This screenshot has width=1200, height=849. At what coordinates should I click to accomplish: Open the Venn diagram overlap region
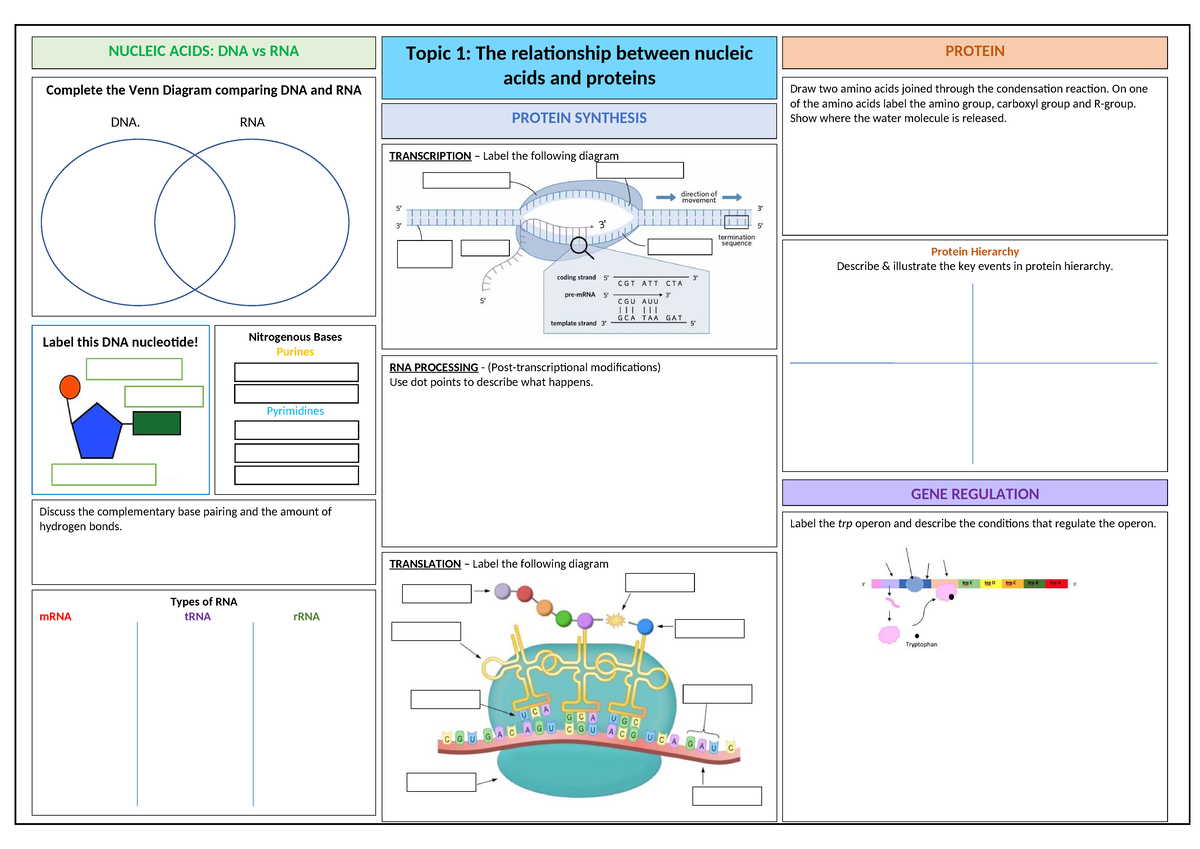tap(195, 222)
